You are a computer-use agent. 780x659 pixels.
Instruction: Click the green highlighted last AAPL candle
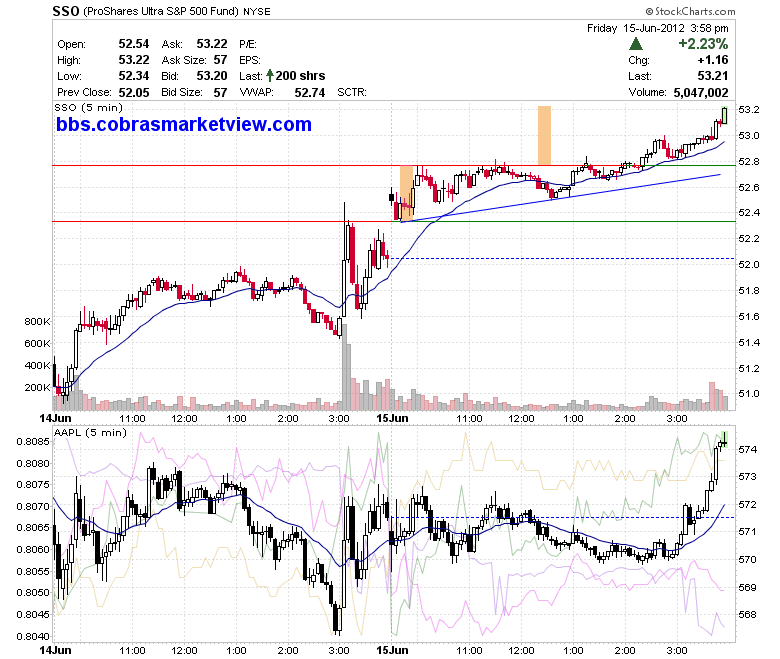point(724,440)
